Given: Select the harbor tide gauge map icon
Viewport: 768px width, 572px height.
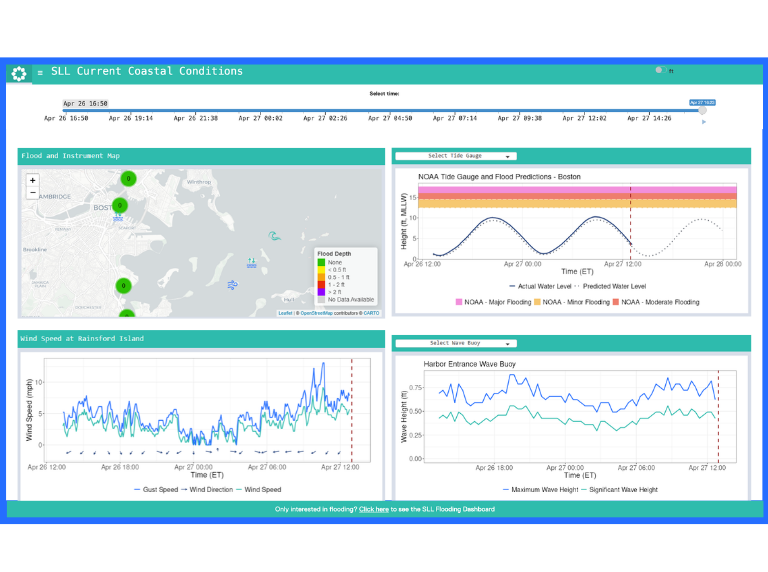Looking at the screenshot, I should 252,263.
